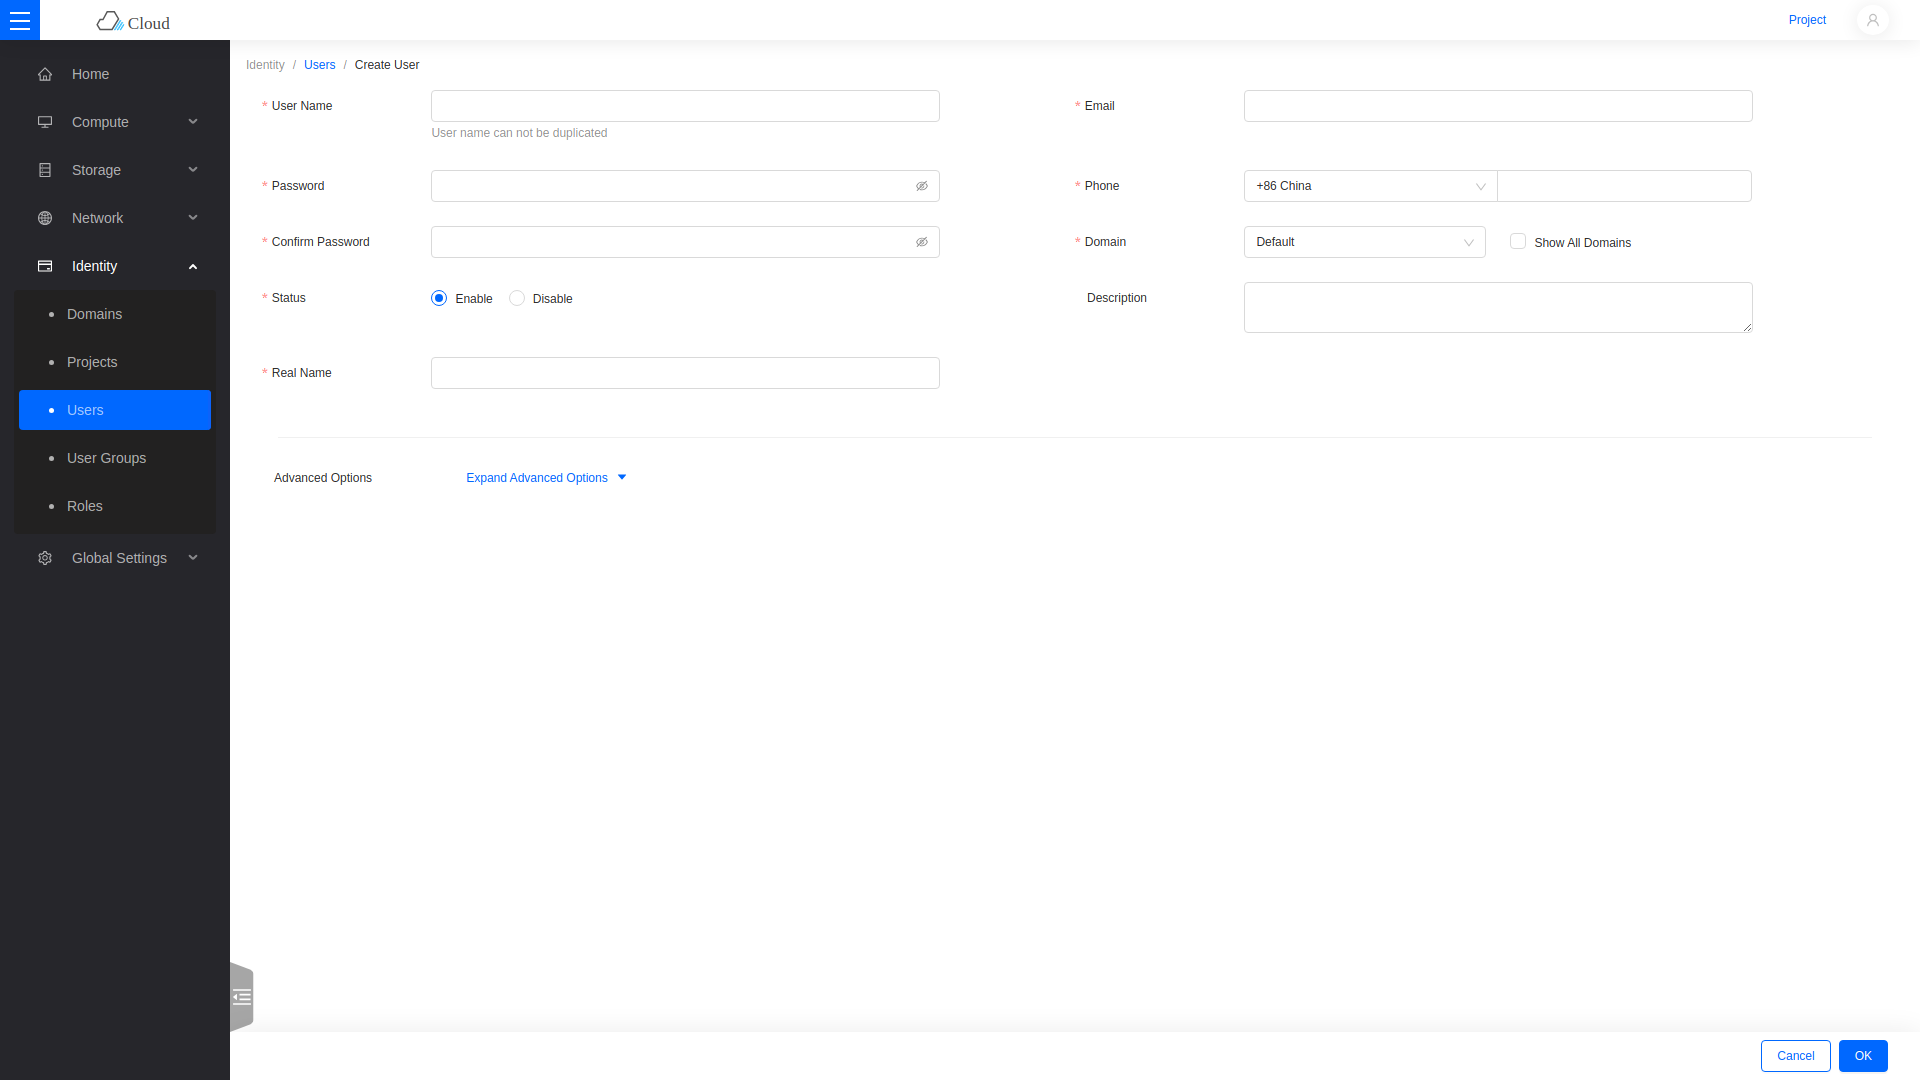Open the +86 China phone code dropdown

pos(1370,186)
